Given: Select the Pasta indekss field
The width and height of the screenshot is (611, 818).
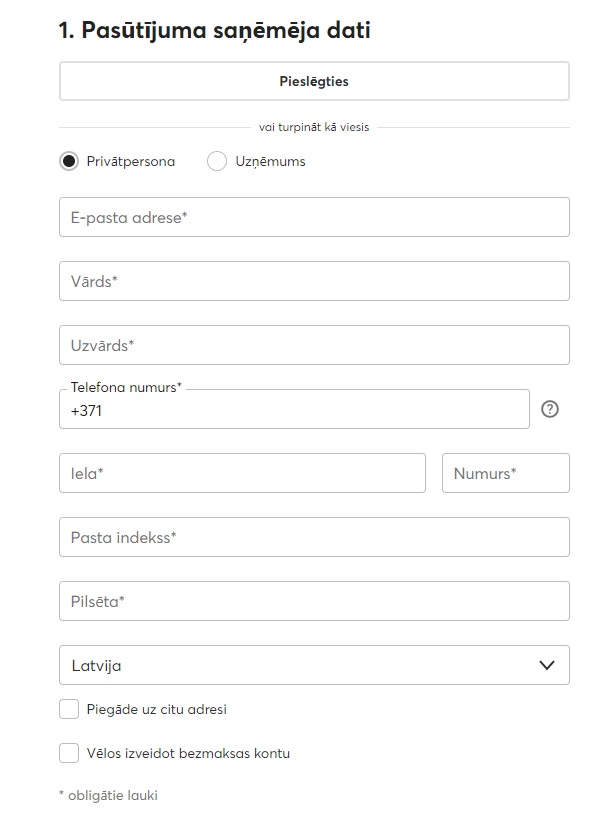Looking at the screenshot, I should pyautogui.click(x=314, y=537).
